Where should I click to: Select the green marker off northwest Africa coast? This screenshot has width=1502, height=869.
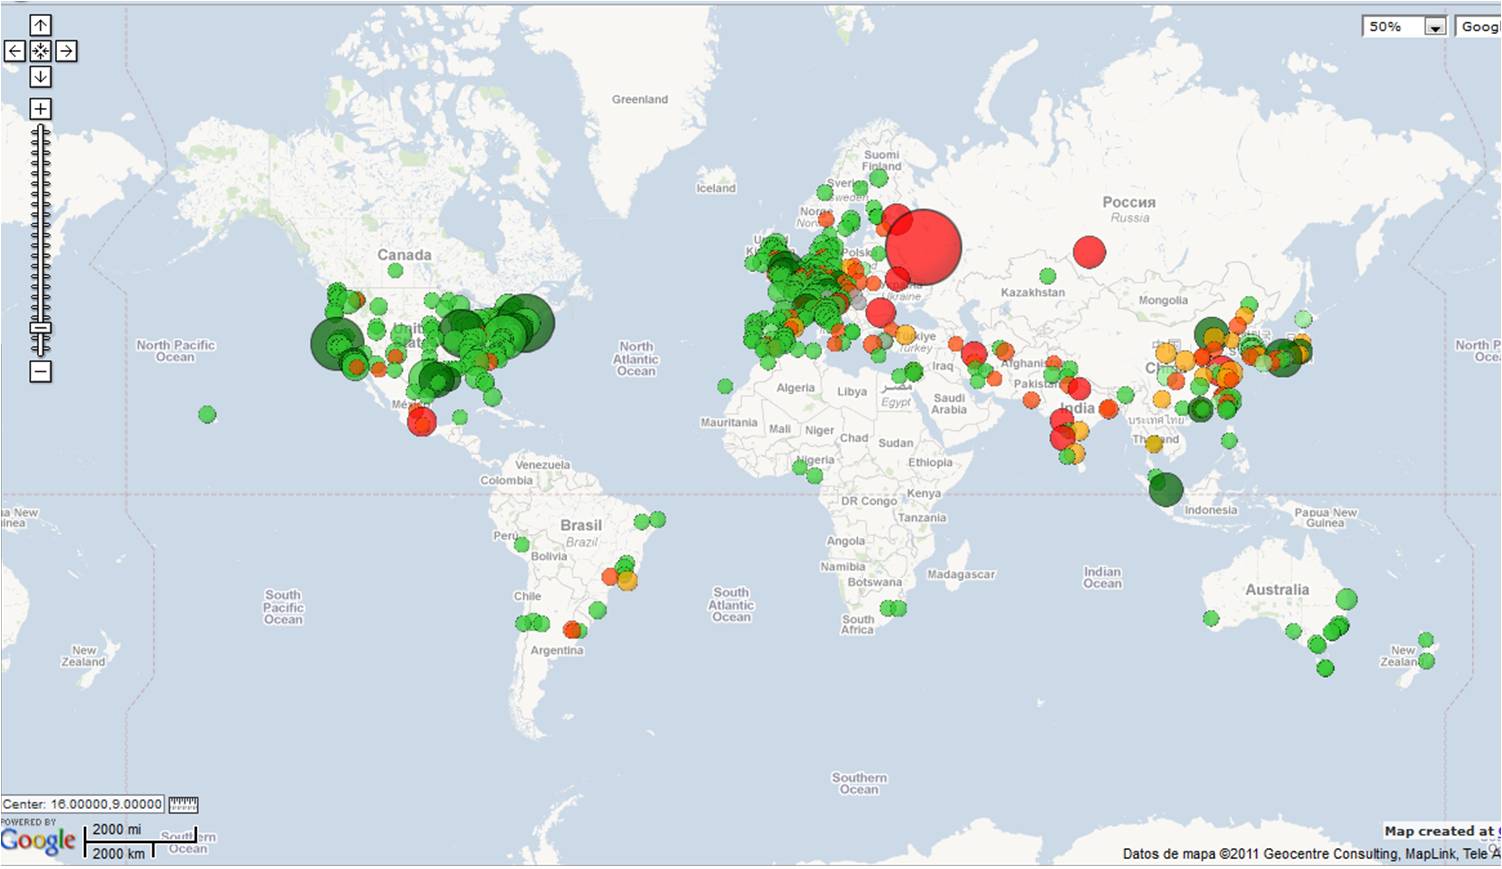[725, 386]
